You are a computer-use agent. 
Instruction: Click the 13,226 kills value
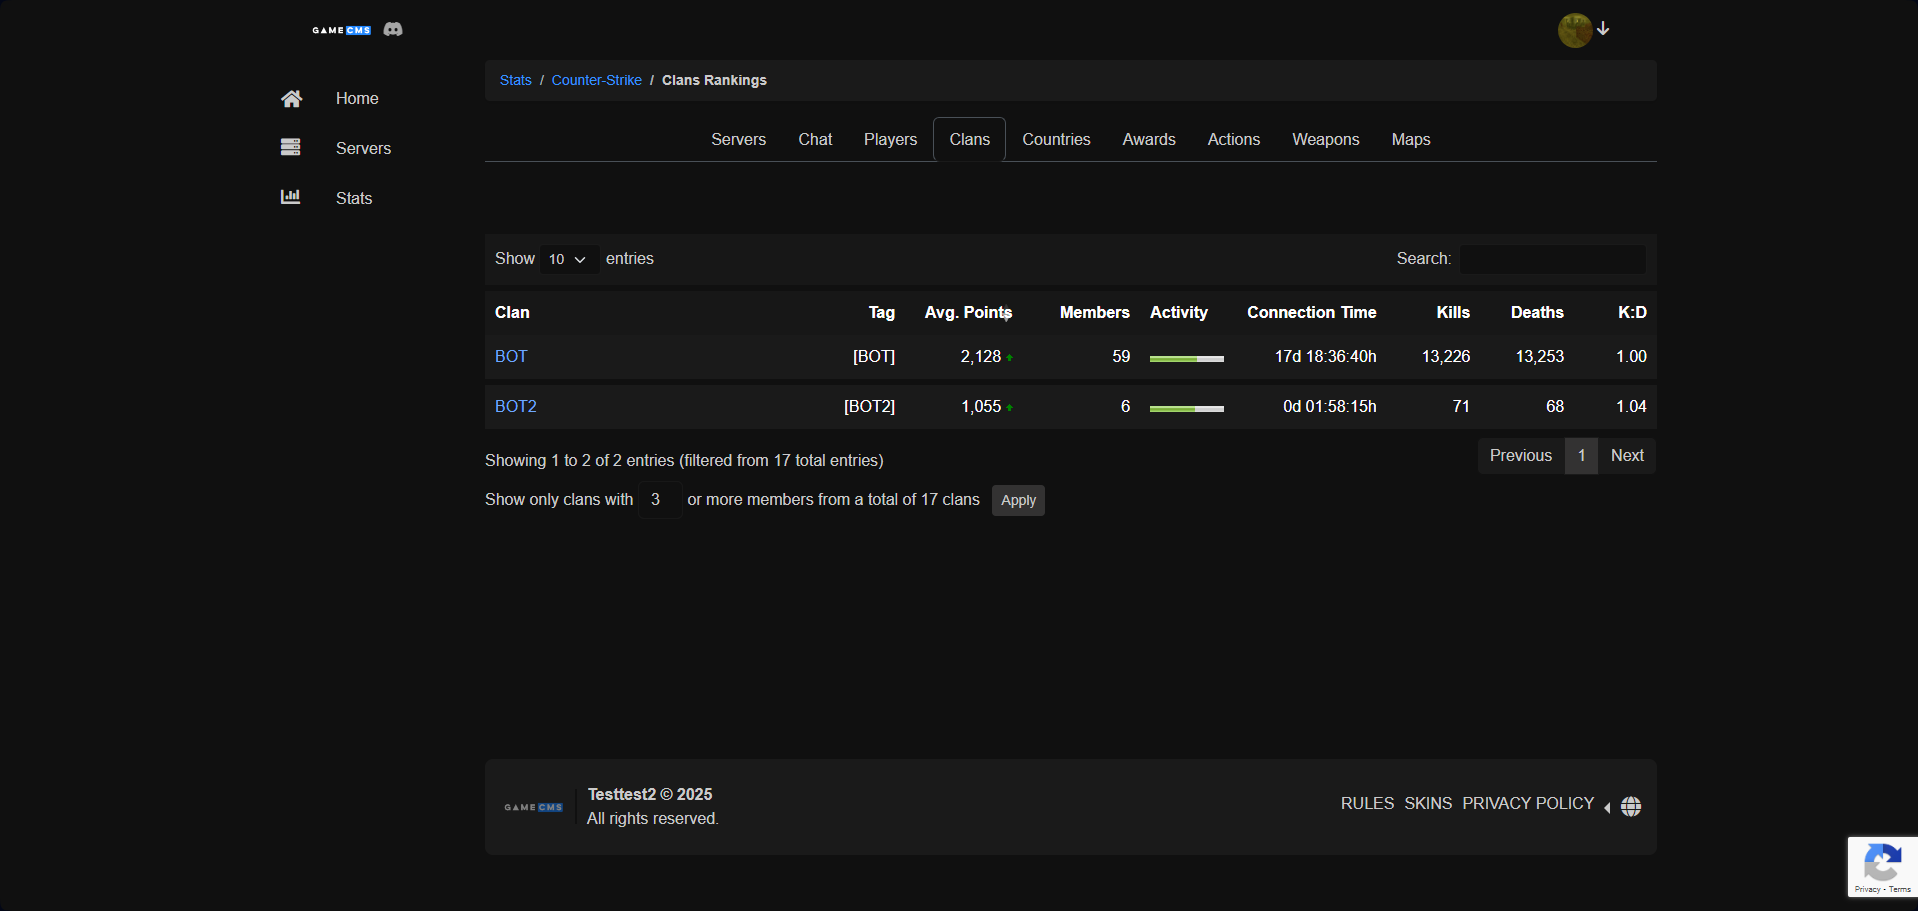tap(1446, 356)
